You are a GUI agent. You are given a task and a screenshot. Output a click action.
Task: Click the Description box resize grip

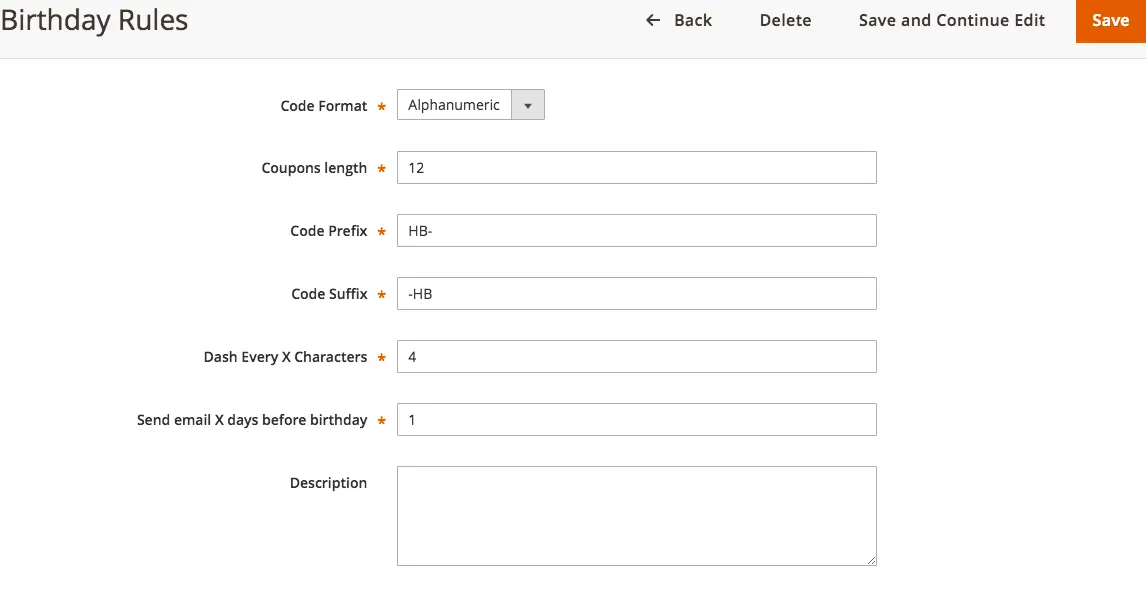click(x=870, y=560)
